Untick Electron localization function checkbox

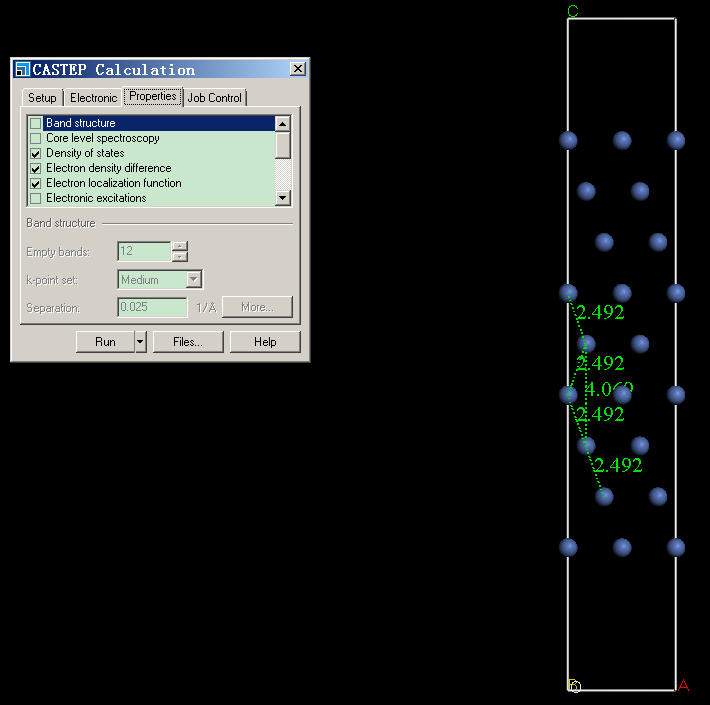(x=35, y=183)
